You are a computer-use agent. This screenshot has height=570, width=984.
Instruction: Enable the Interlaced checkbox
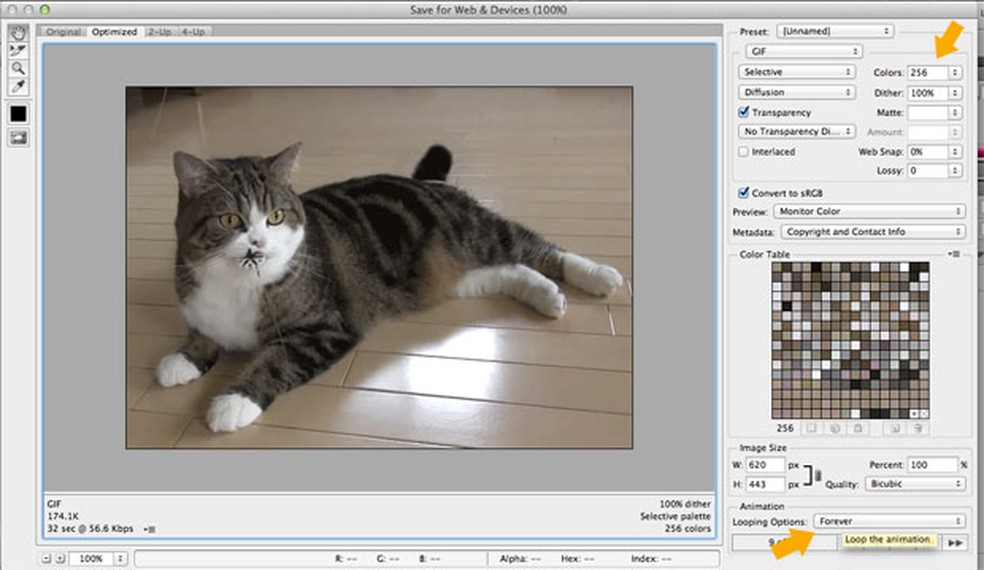click(744, 152)
